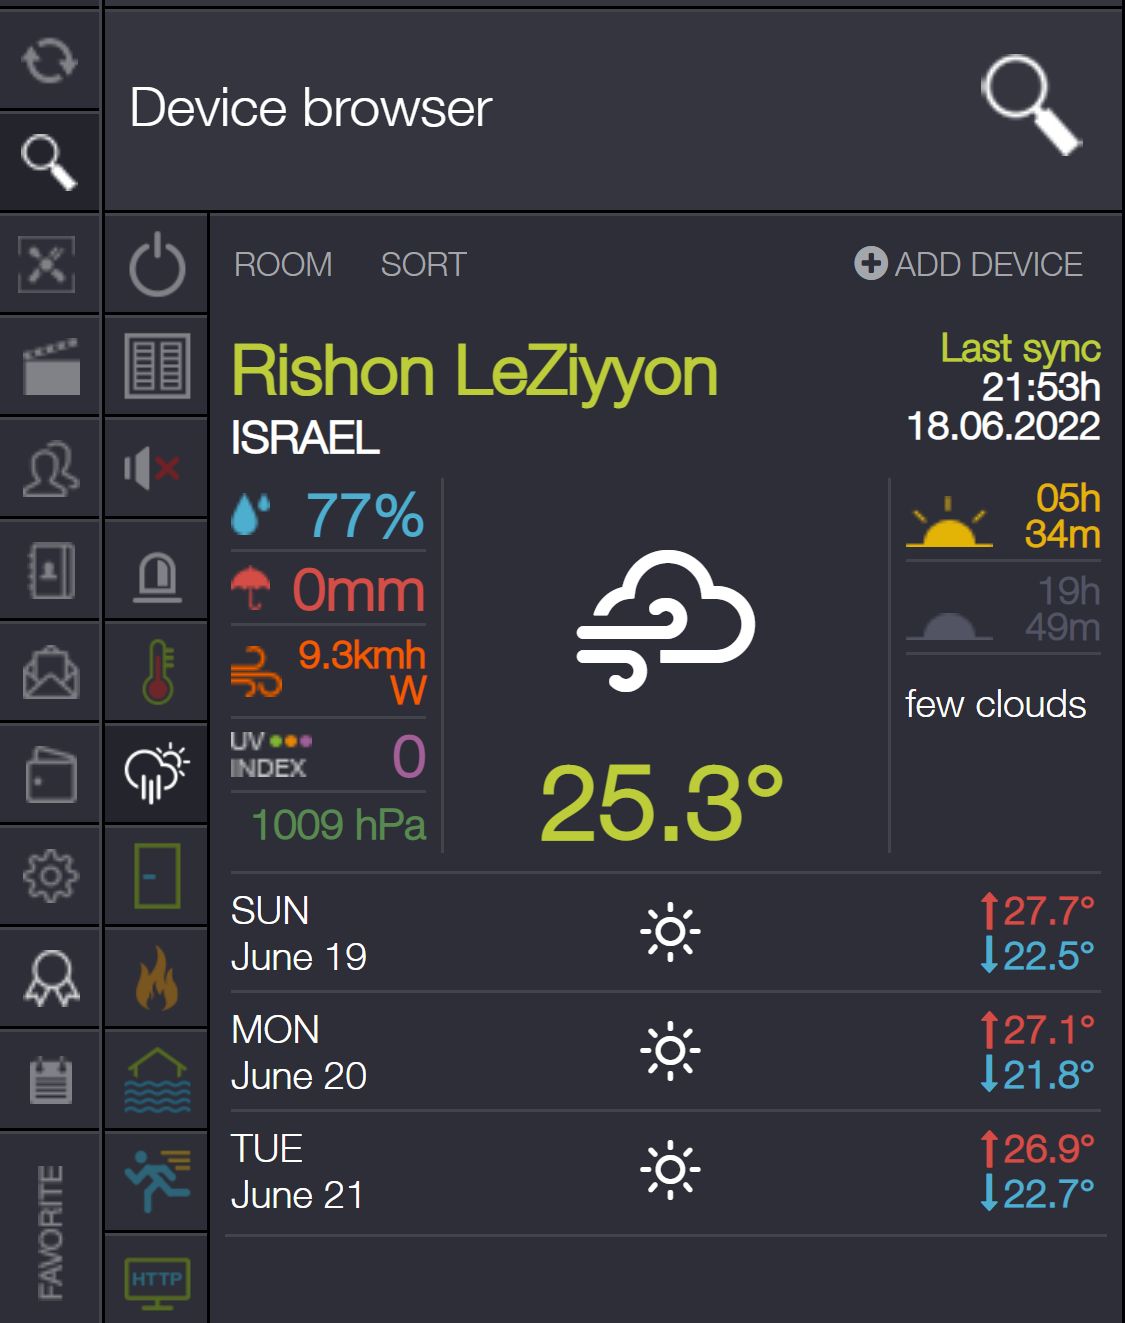Image resolution: width=1125 pixels, height=1323 pixels.
Task: Click the Rishon LeZiyyon location title
Action: coord(474,371)
